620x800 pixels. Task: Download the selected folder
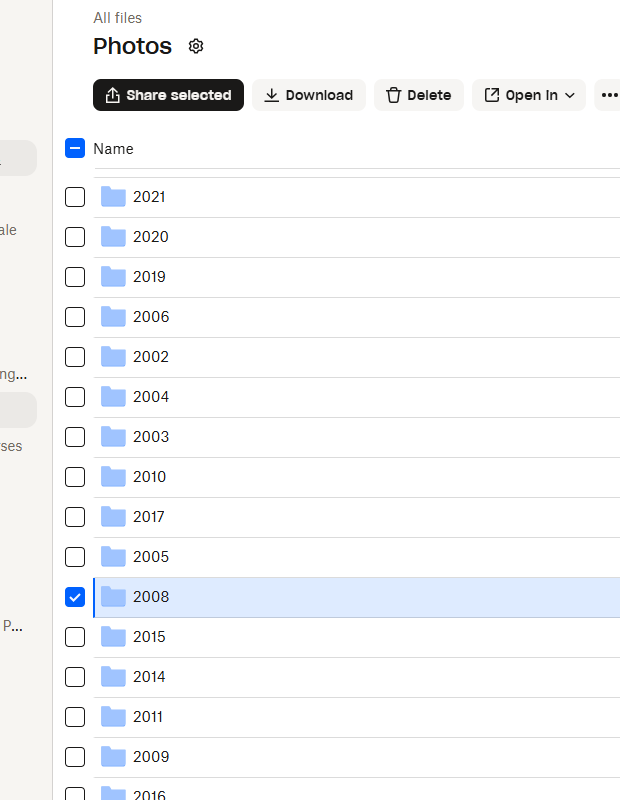(308, 95)
